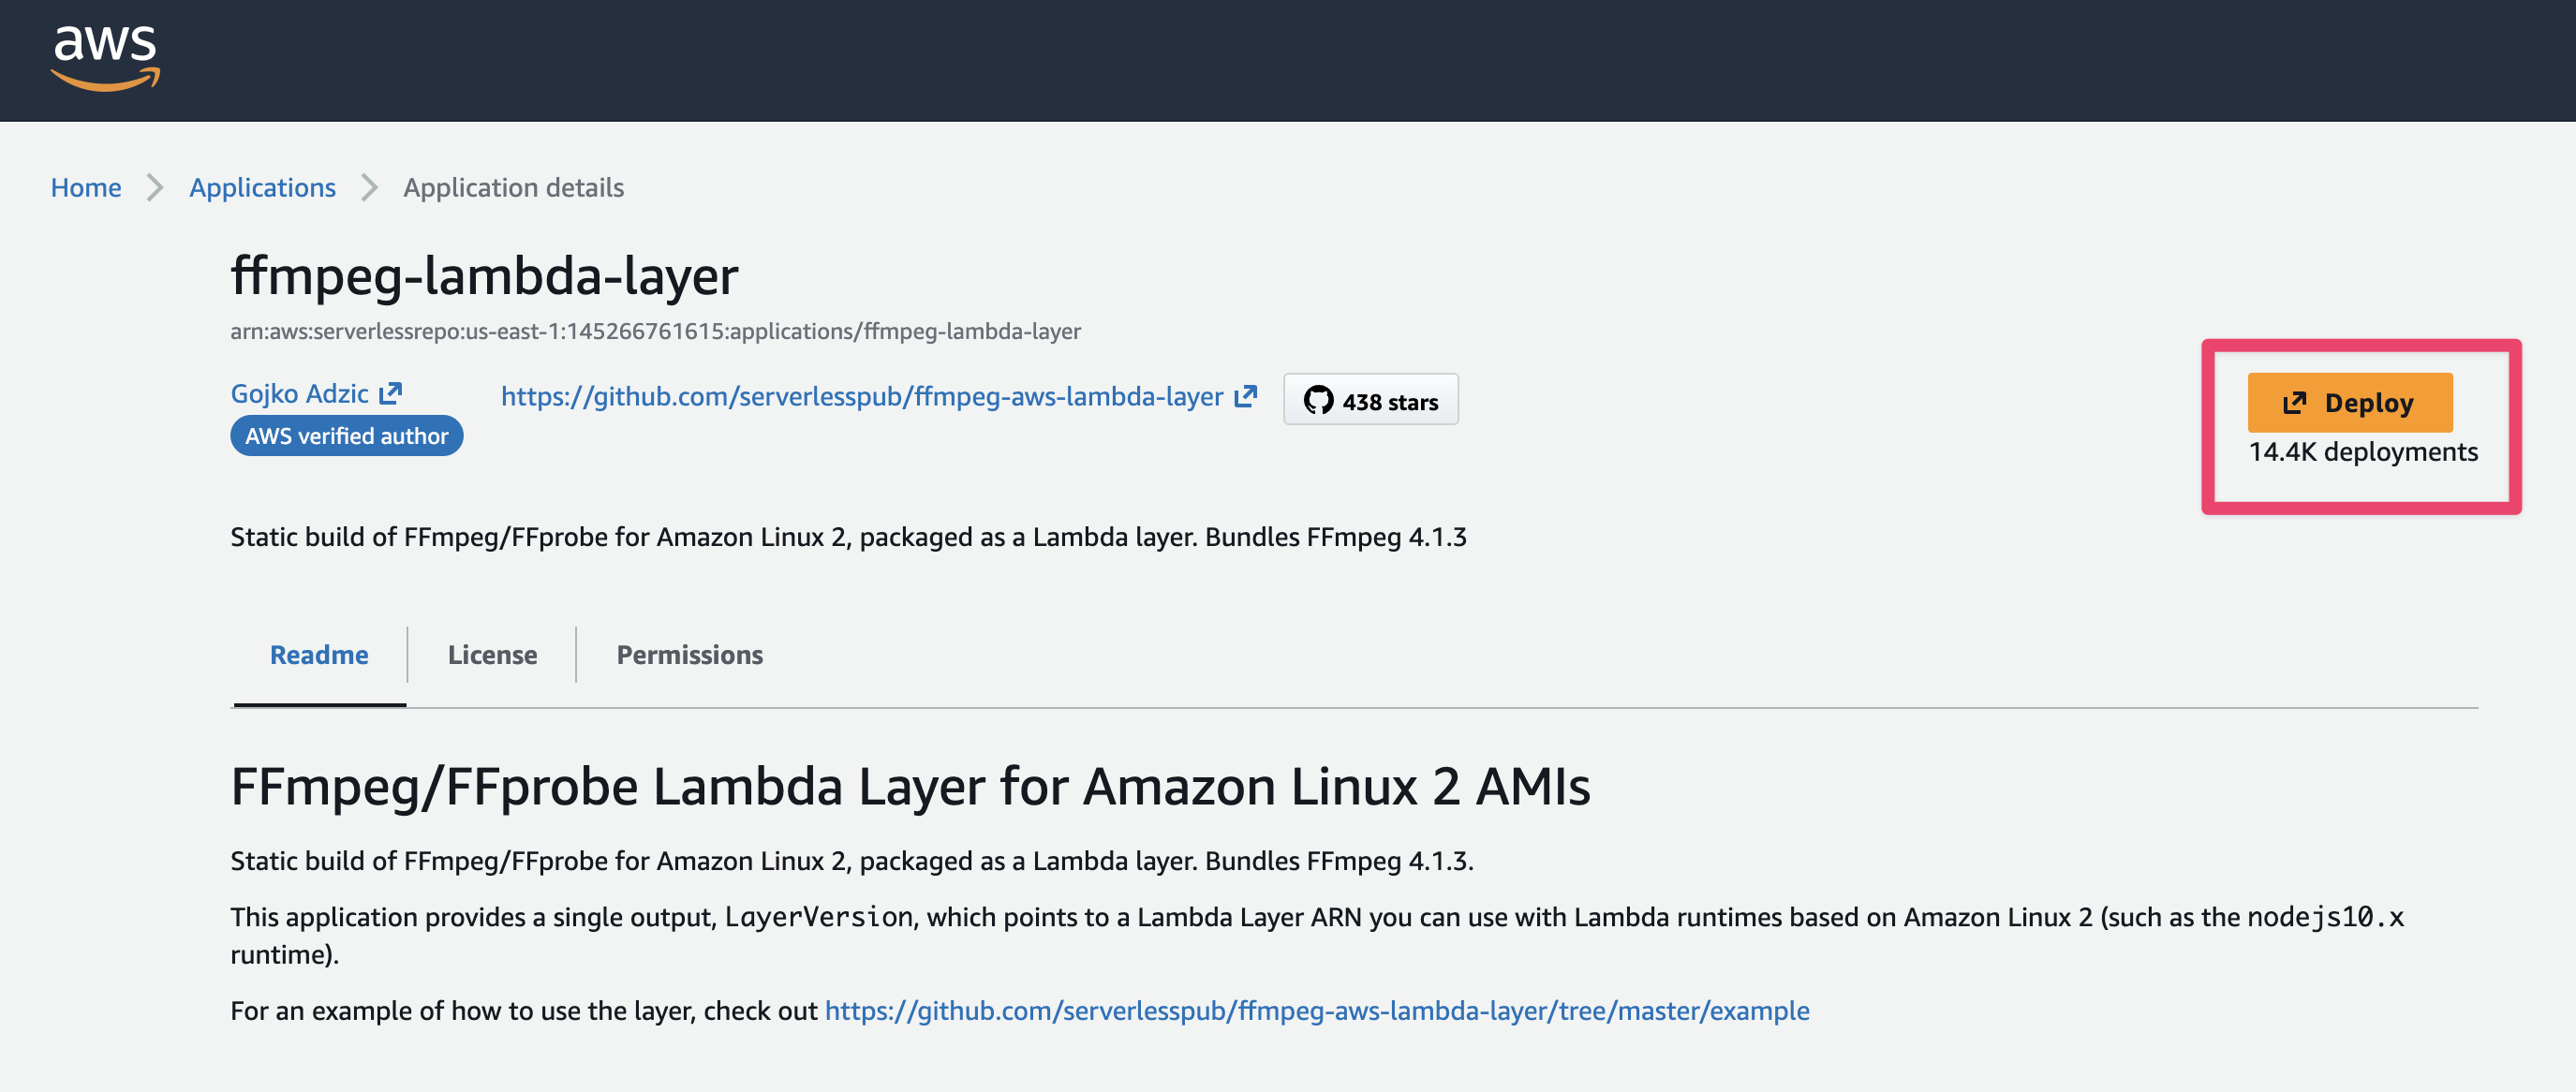
Task: Click the external-link icon inside Deploy button
Action: click(2294, 403)
